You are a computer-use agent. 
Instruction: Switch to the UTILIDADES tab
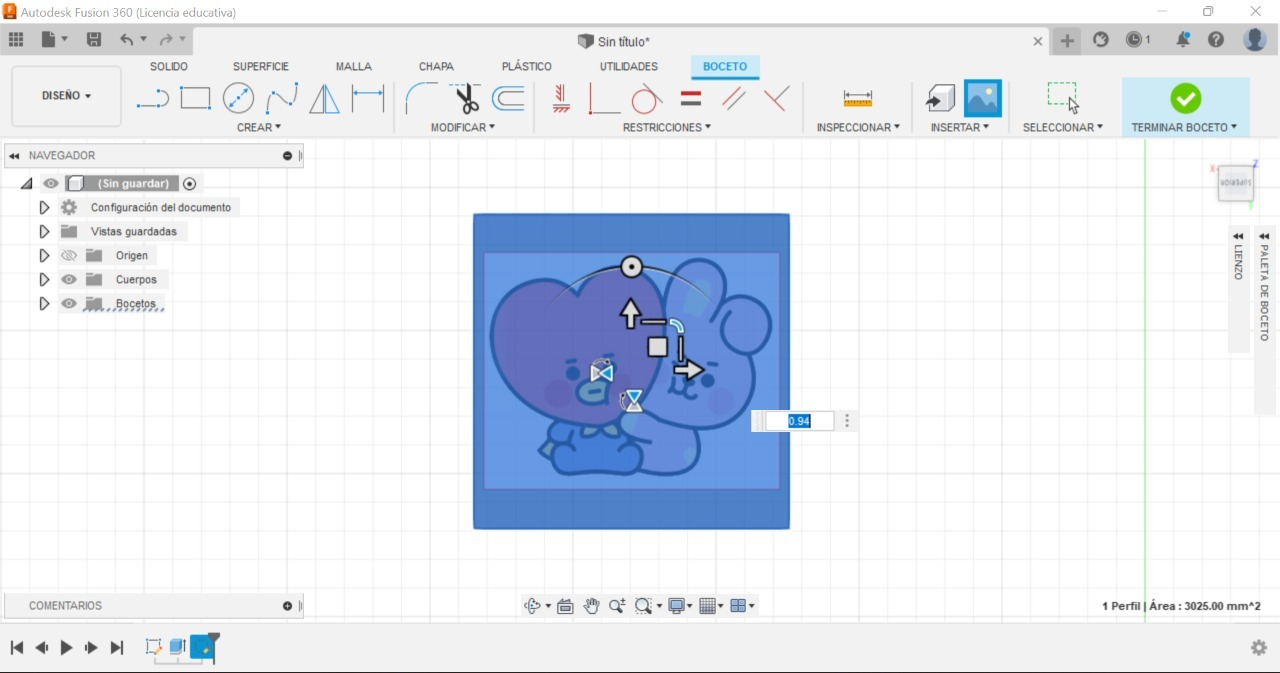click(629, 67)
